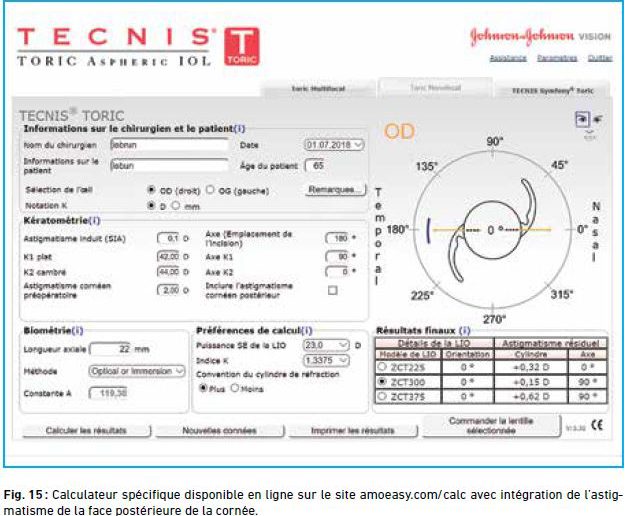Screen dimensions: 630x516
Task: Click 'Nouvelles données' button
Action: click(x=219, y=431)
